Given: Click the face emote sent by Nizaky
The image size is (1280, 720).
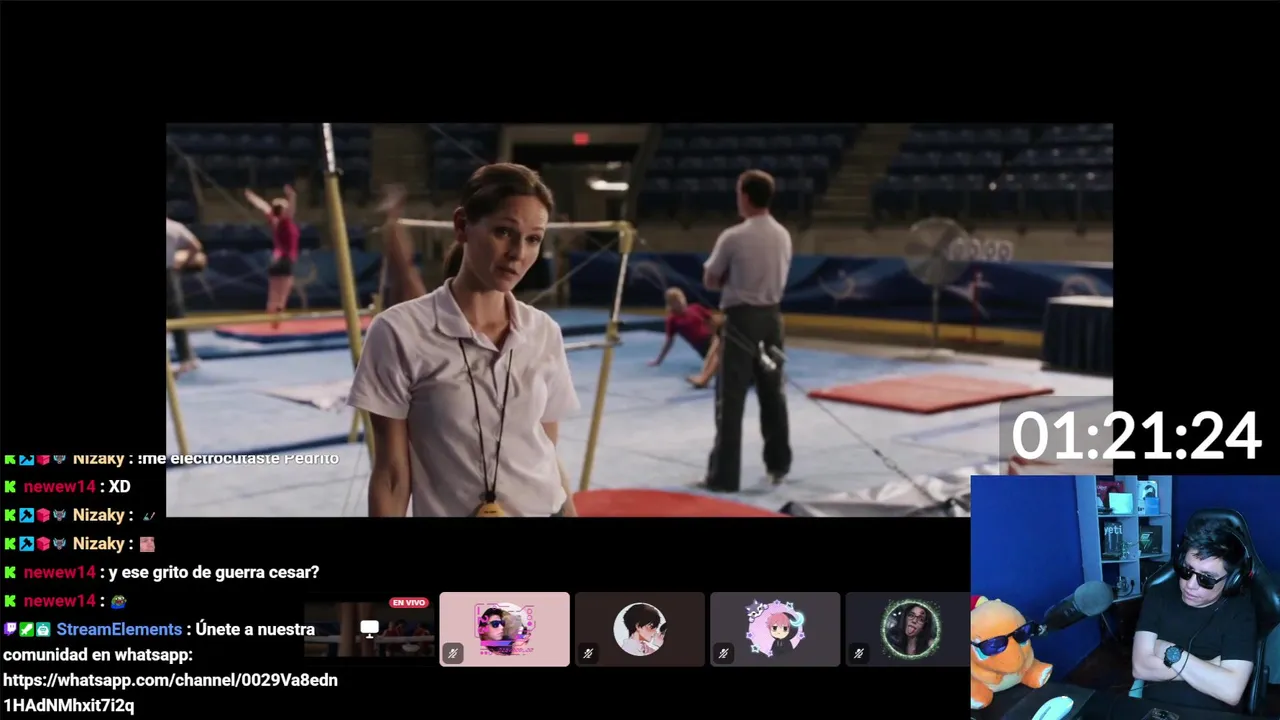Looking at the screenshot, I should click(147, 544).
